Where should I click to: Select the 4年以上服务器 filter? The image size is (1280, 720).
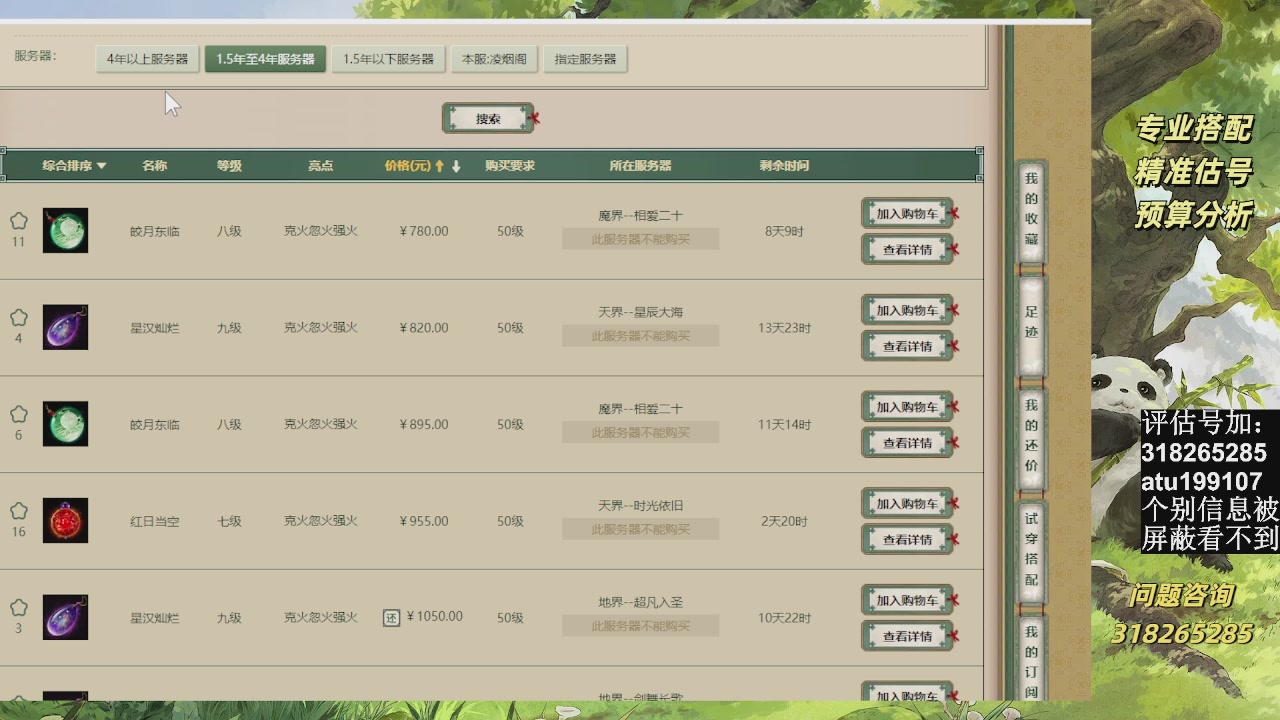click(x=148, y=59)
